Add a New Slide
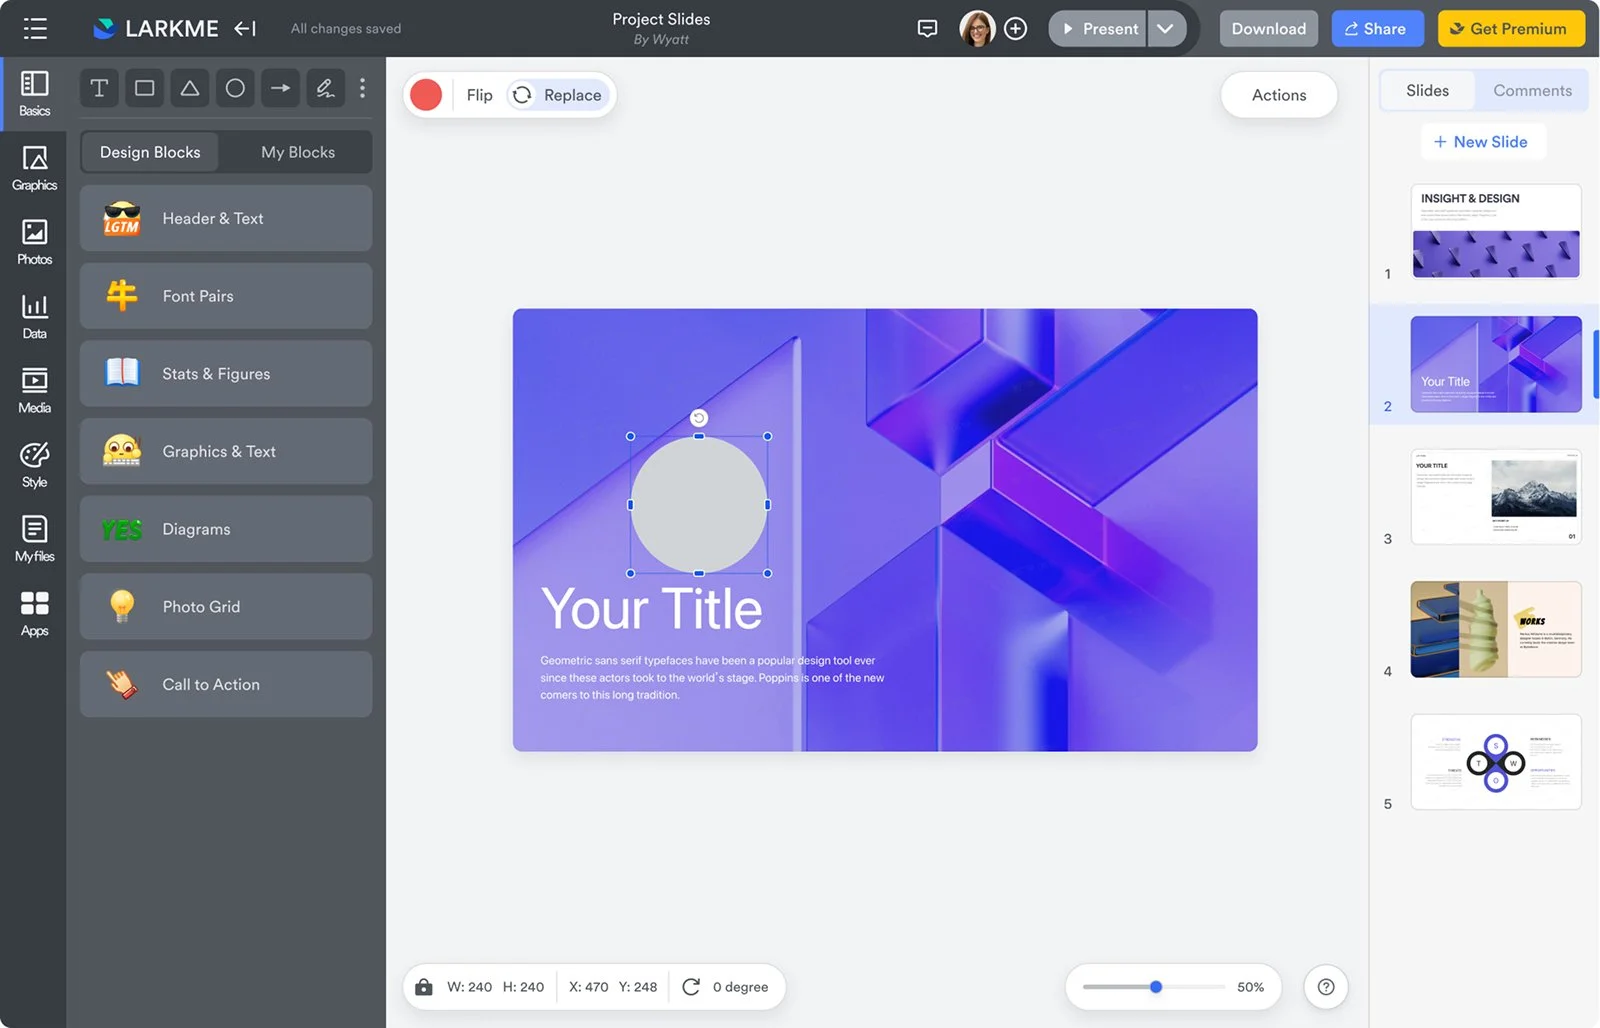1600x1028 pixels. pos(1481,142)
